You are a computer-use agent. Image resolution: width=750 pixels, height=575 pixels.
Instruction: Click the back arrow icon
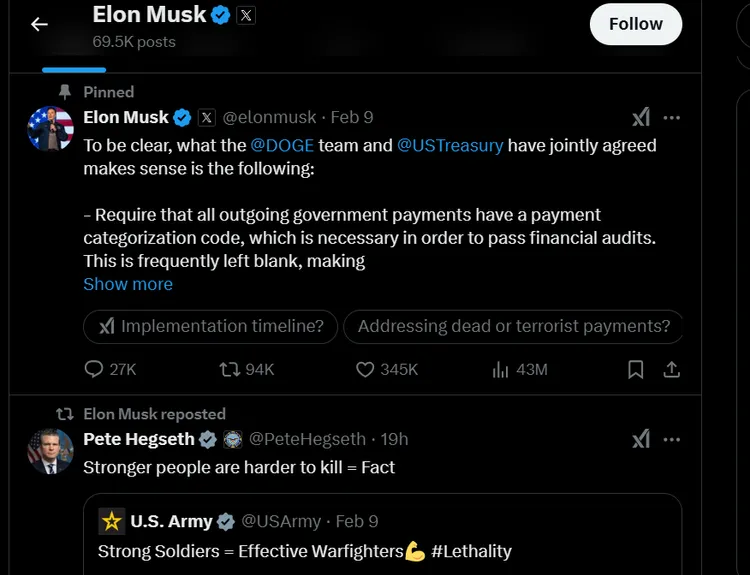click(39, 24)
